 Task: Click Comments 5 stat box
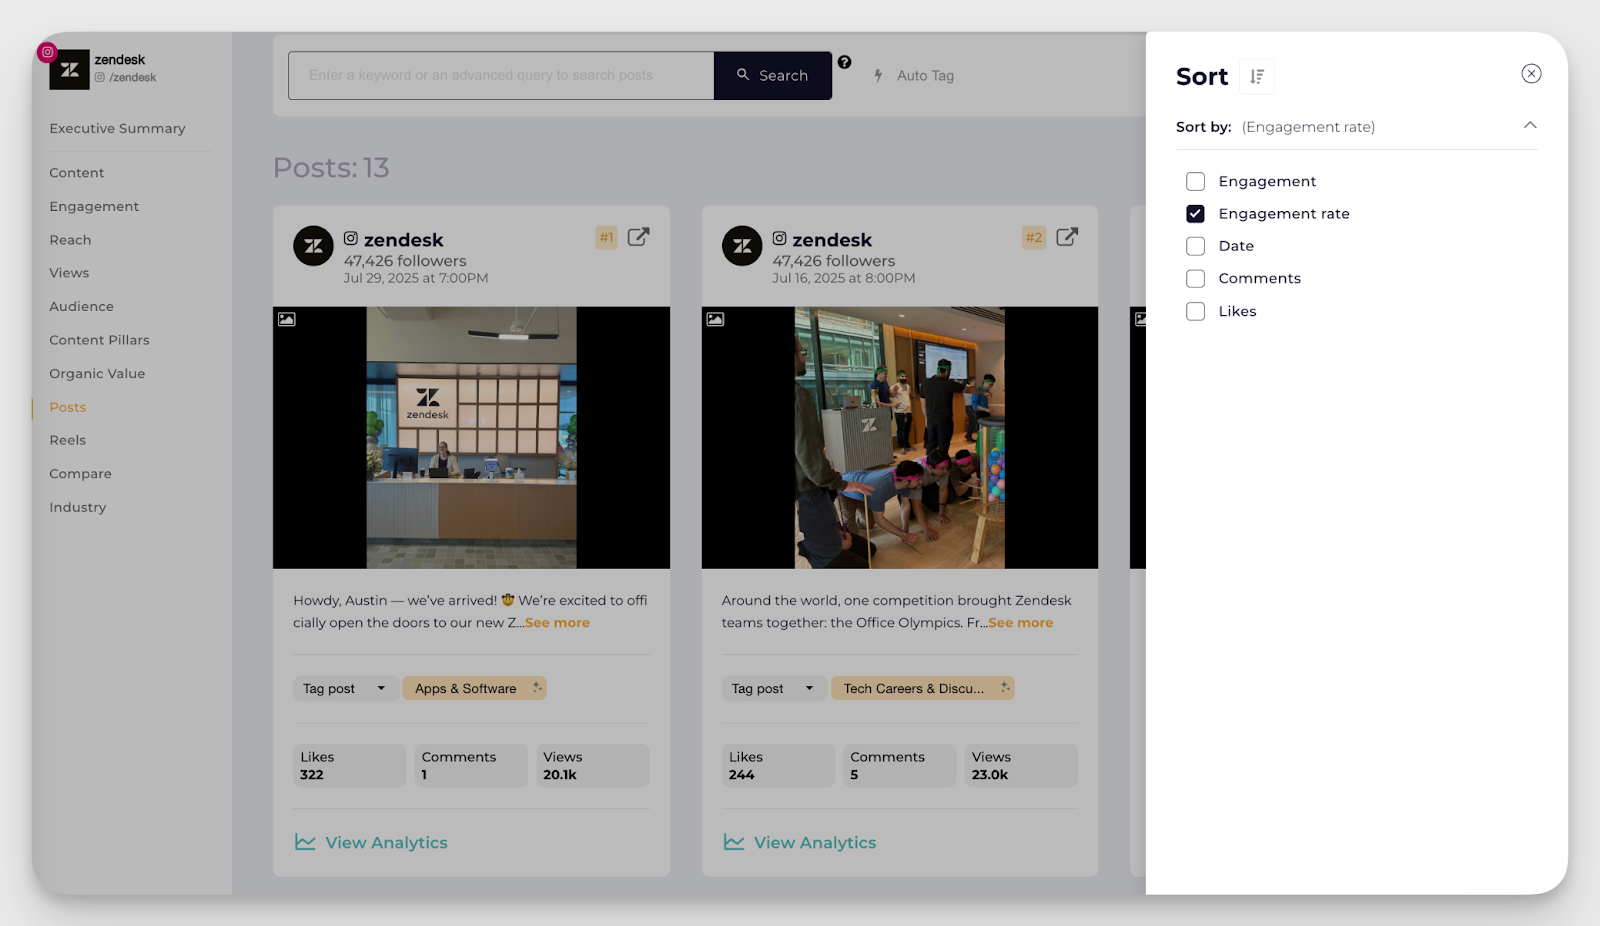[x=899, y=766]
